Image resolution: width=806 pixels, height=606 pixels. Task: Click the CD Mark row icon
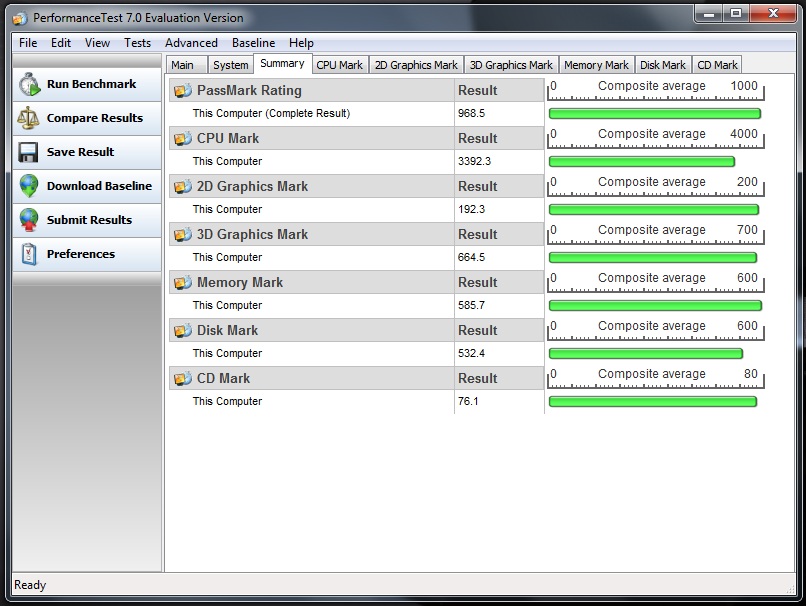[x=183, y=378]
